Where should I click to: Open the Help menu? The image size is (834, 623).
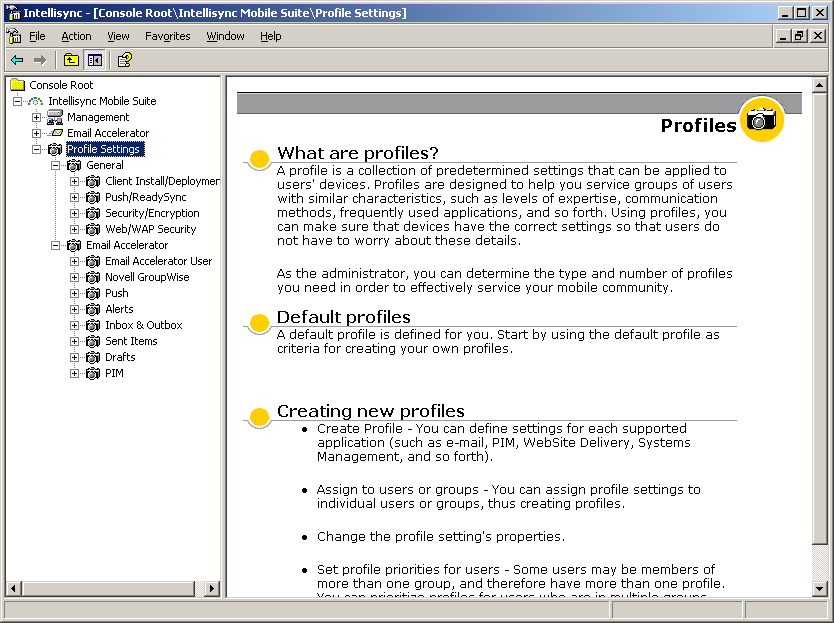pyautogui.click(x=271, y=36)
